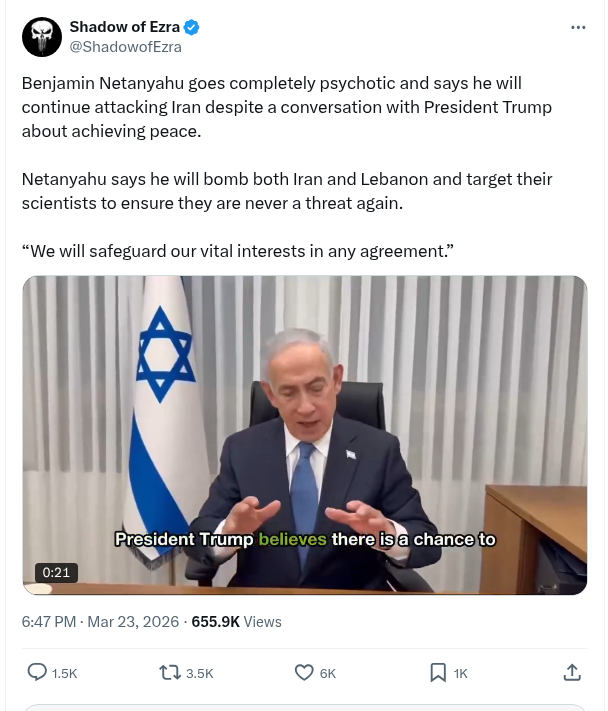Click the 1K bookmarks count
The image size is (608, 711).
460,673
